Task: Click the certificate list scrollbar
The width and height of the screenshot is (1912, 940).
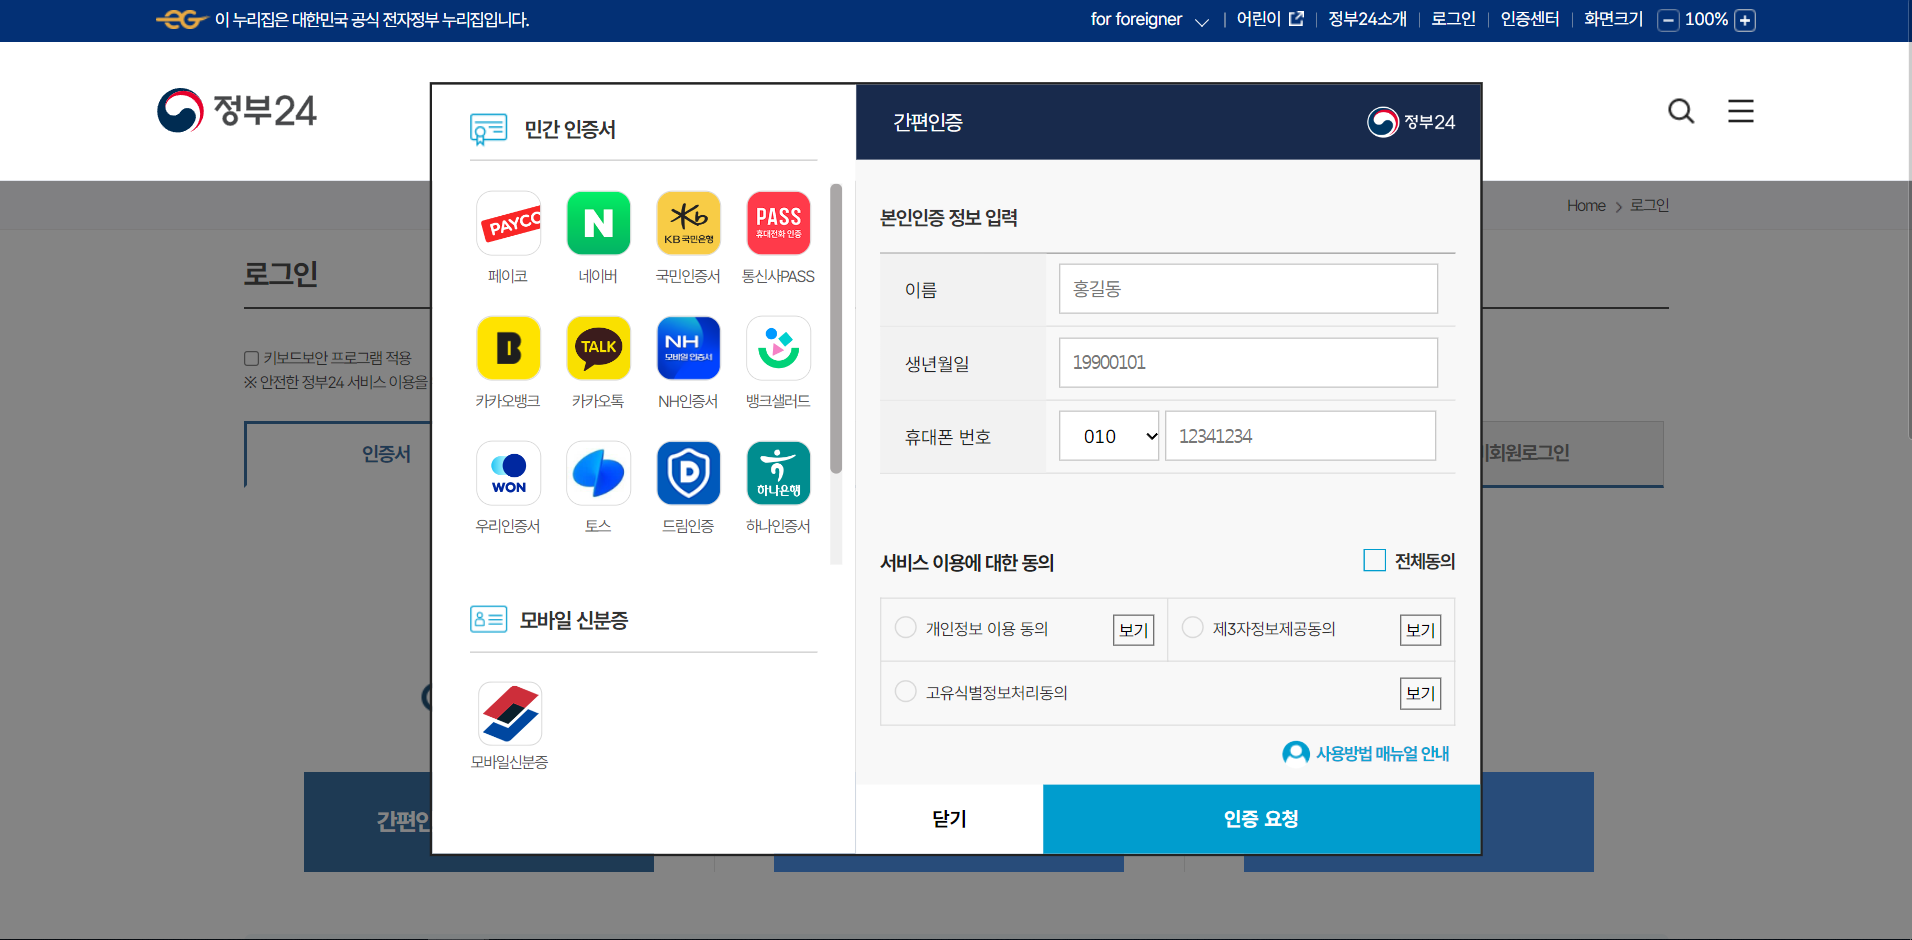Action: (x=836, y=328)
